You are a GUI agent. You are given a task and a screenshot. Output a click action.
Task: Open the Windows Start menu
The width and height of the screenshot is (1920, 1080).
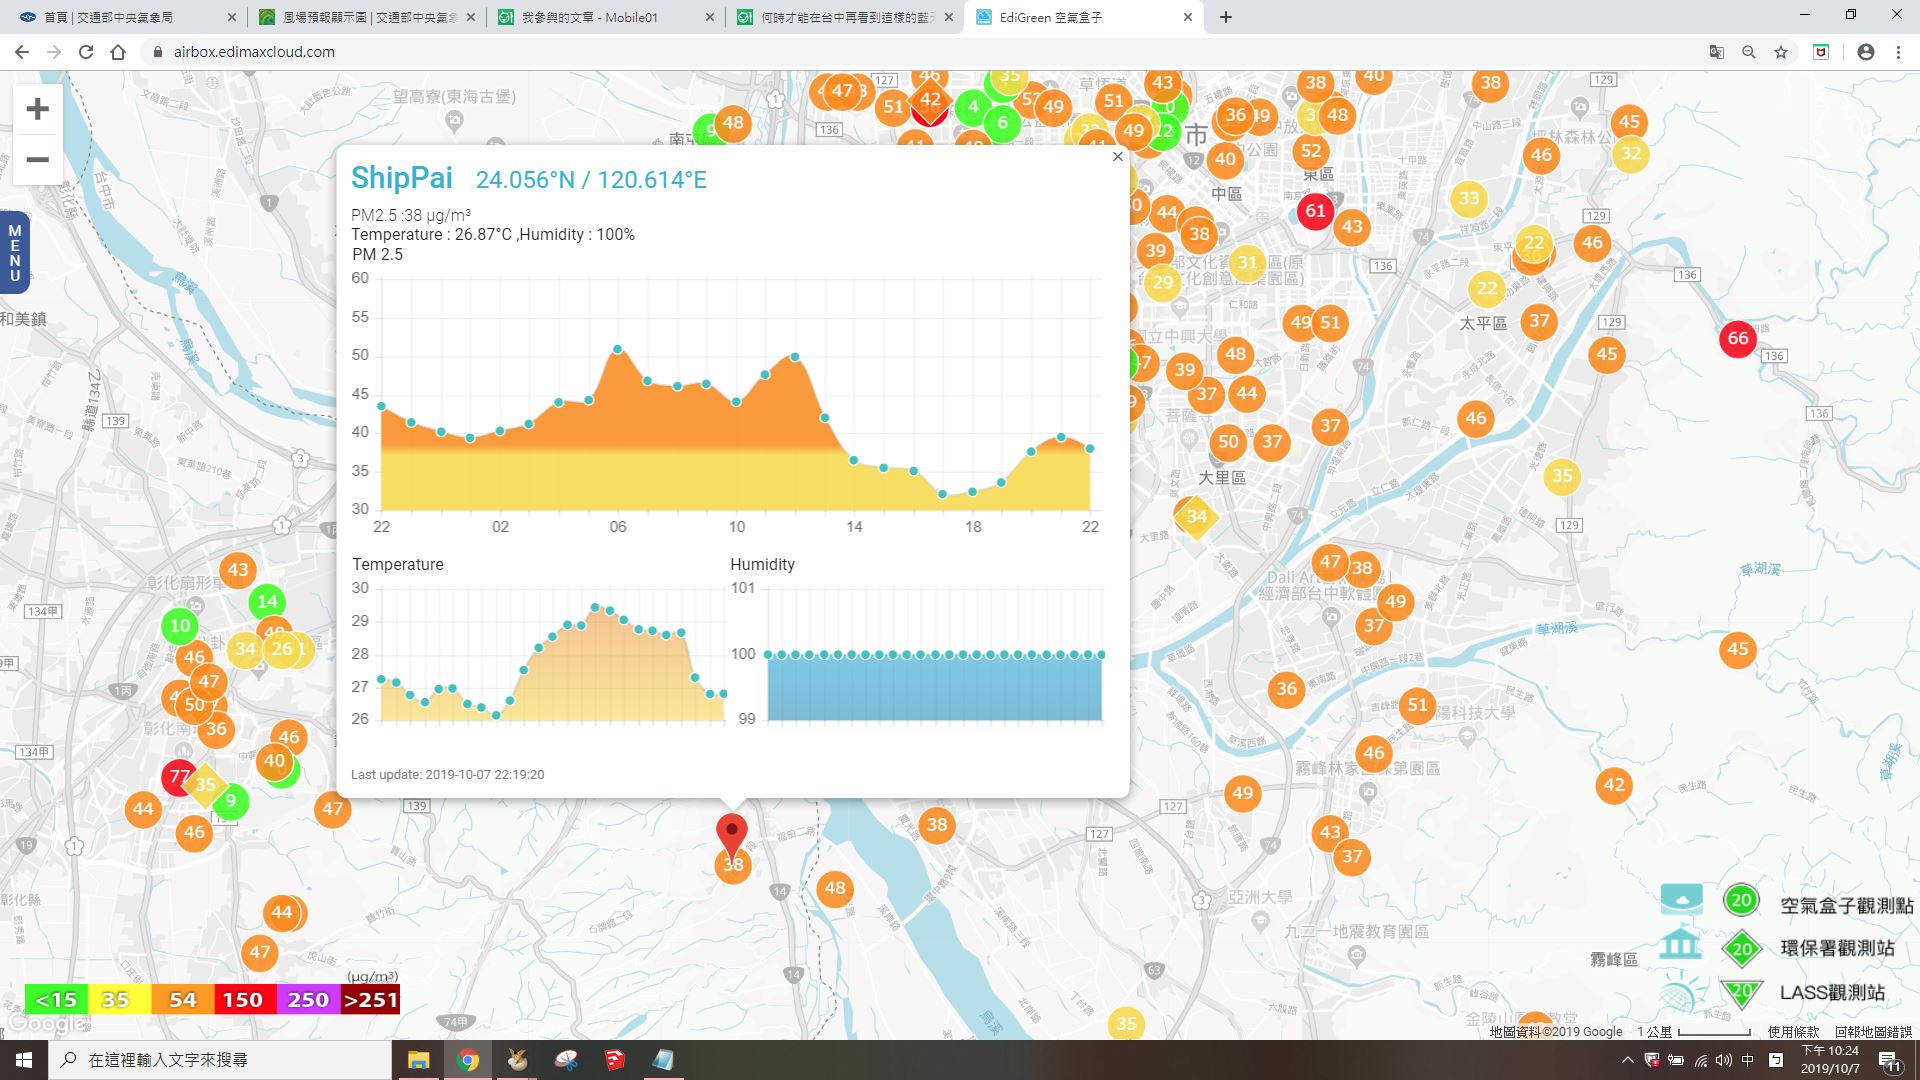click(24, 1060)
